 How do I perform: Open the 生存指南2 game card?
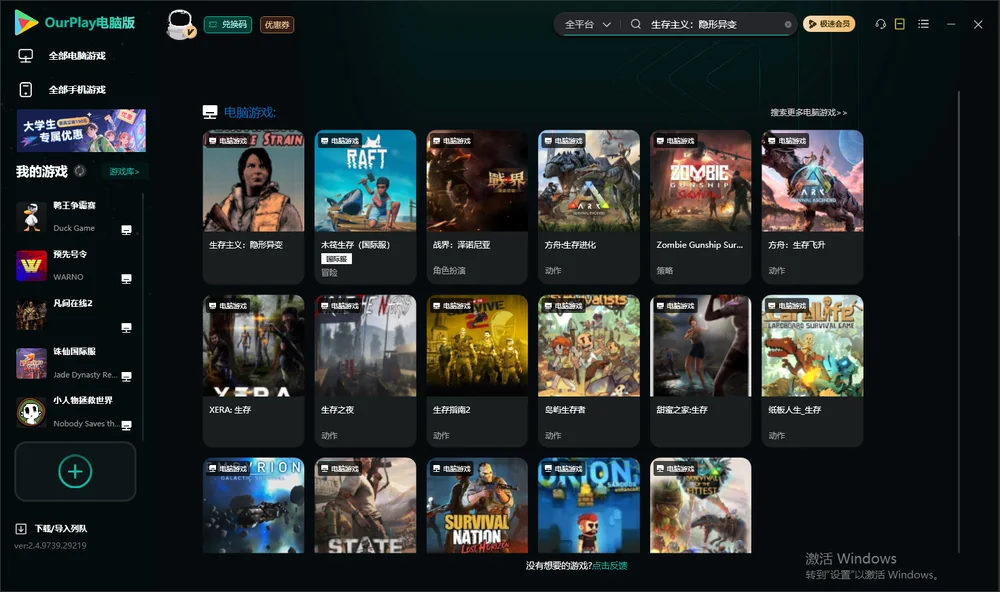(x=477, y=371)
